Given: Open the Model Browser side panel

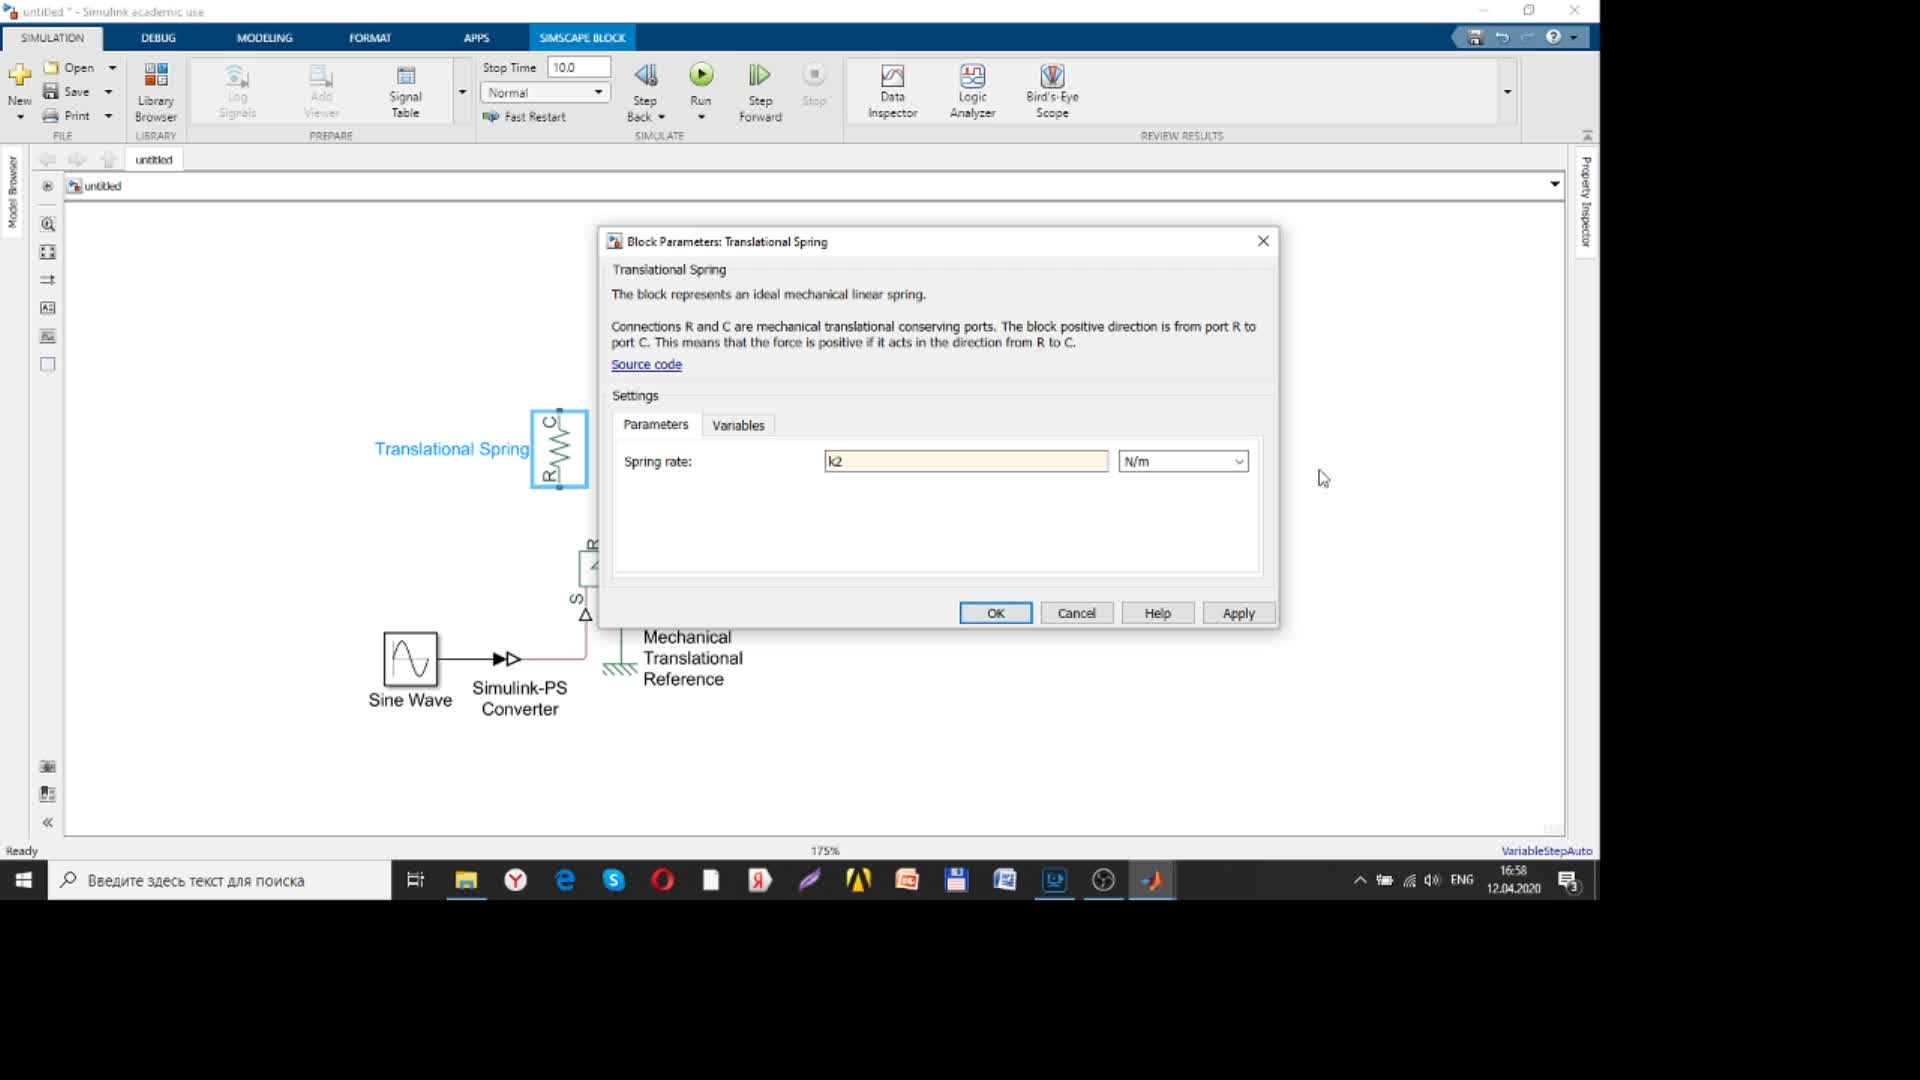Looking at the screenshot, I should click(13, 192).
